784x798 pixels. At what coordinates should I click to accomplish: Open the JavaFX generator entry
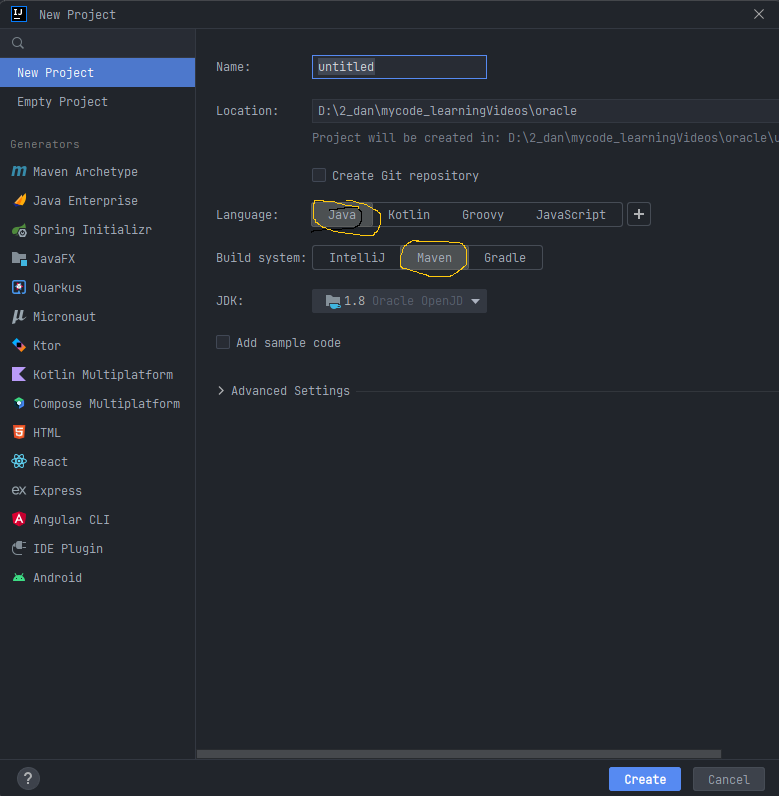98,259
